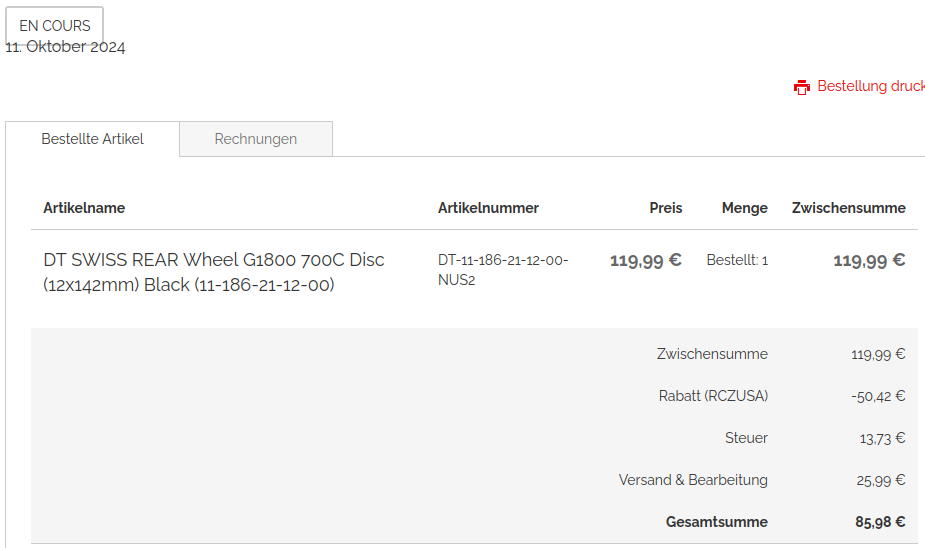Click the article number DT-11-186-21-12-00-NUS2
The height and width of the screenshot is (548, 925).
pyautogui.click(x=503, y=270)
